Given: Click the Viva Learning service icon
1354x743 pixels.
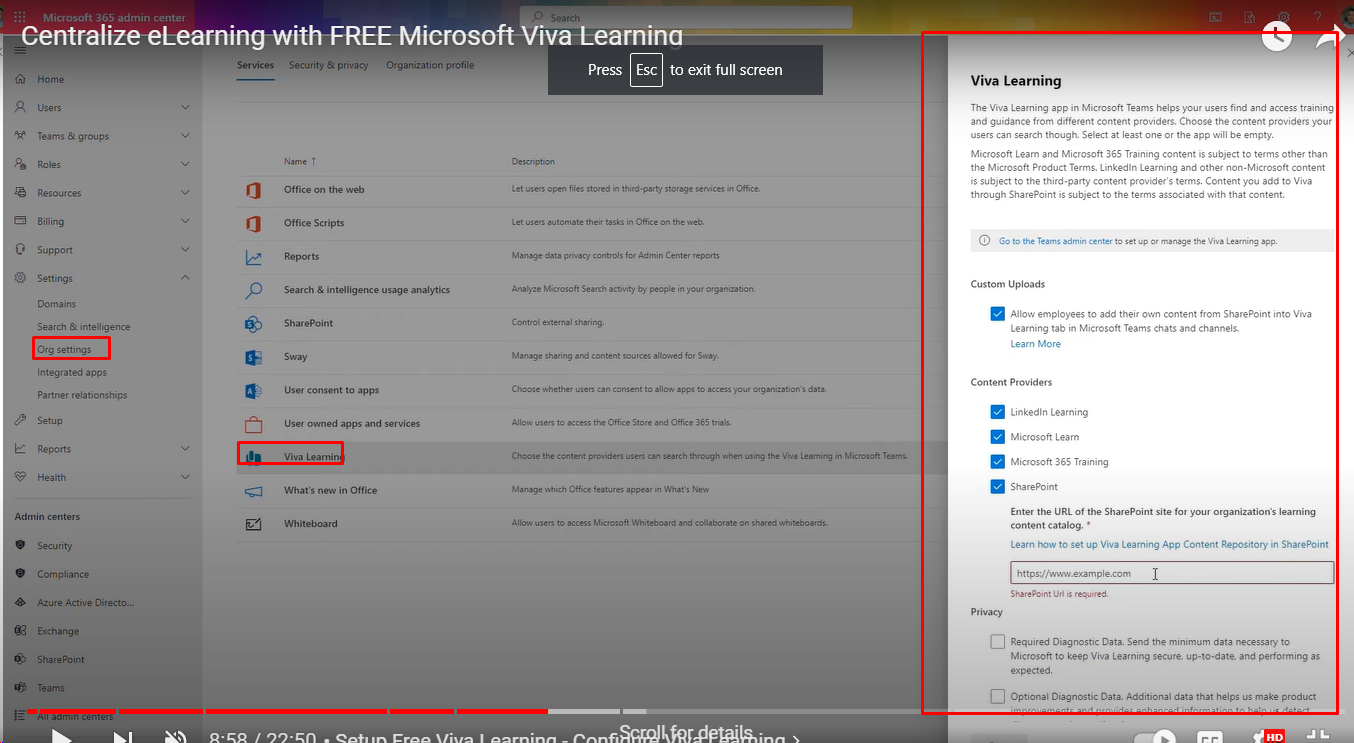Looking at the screenshot, I should coord(253,457).
